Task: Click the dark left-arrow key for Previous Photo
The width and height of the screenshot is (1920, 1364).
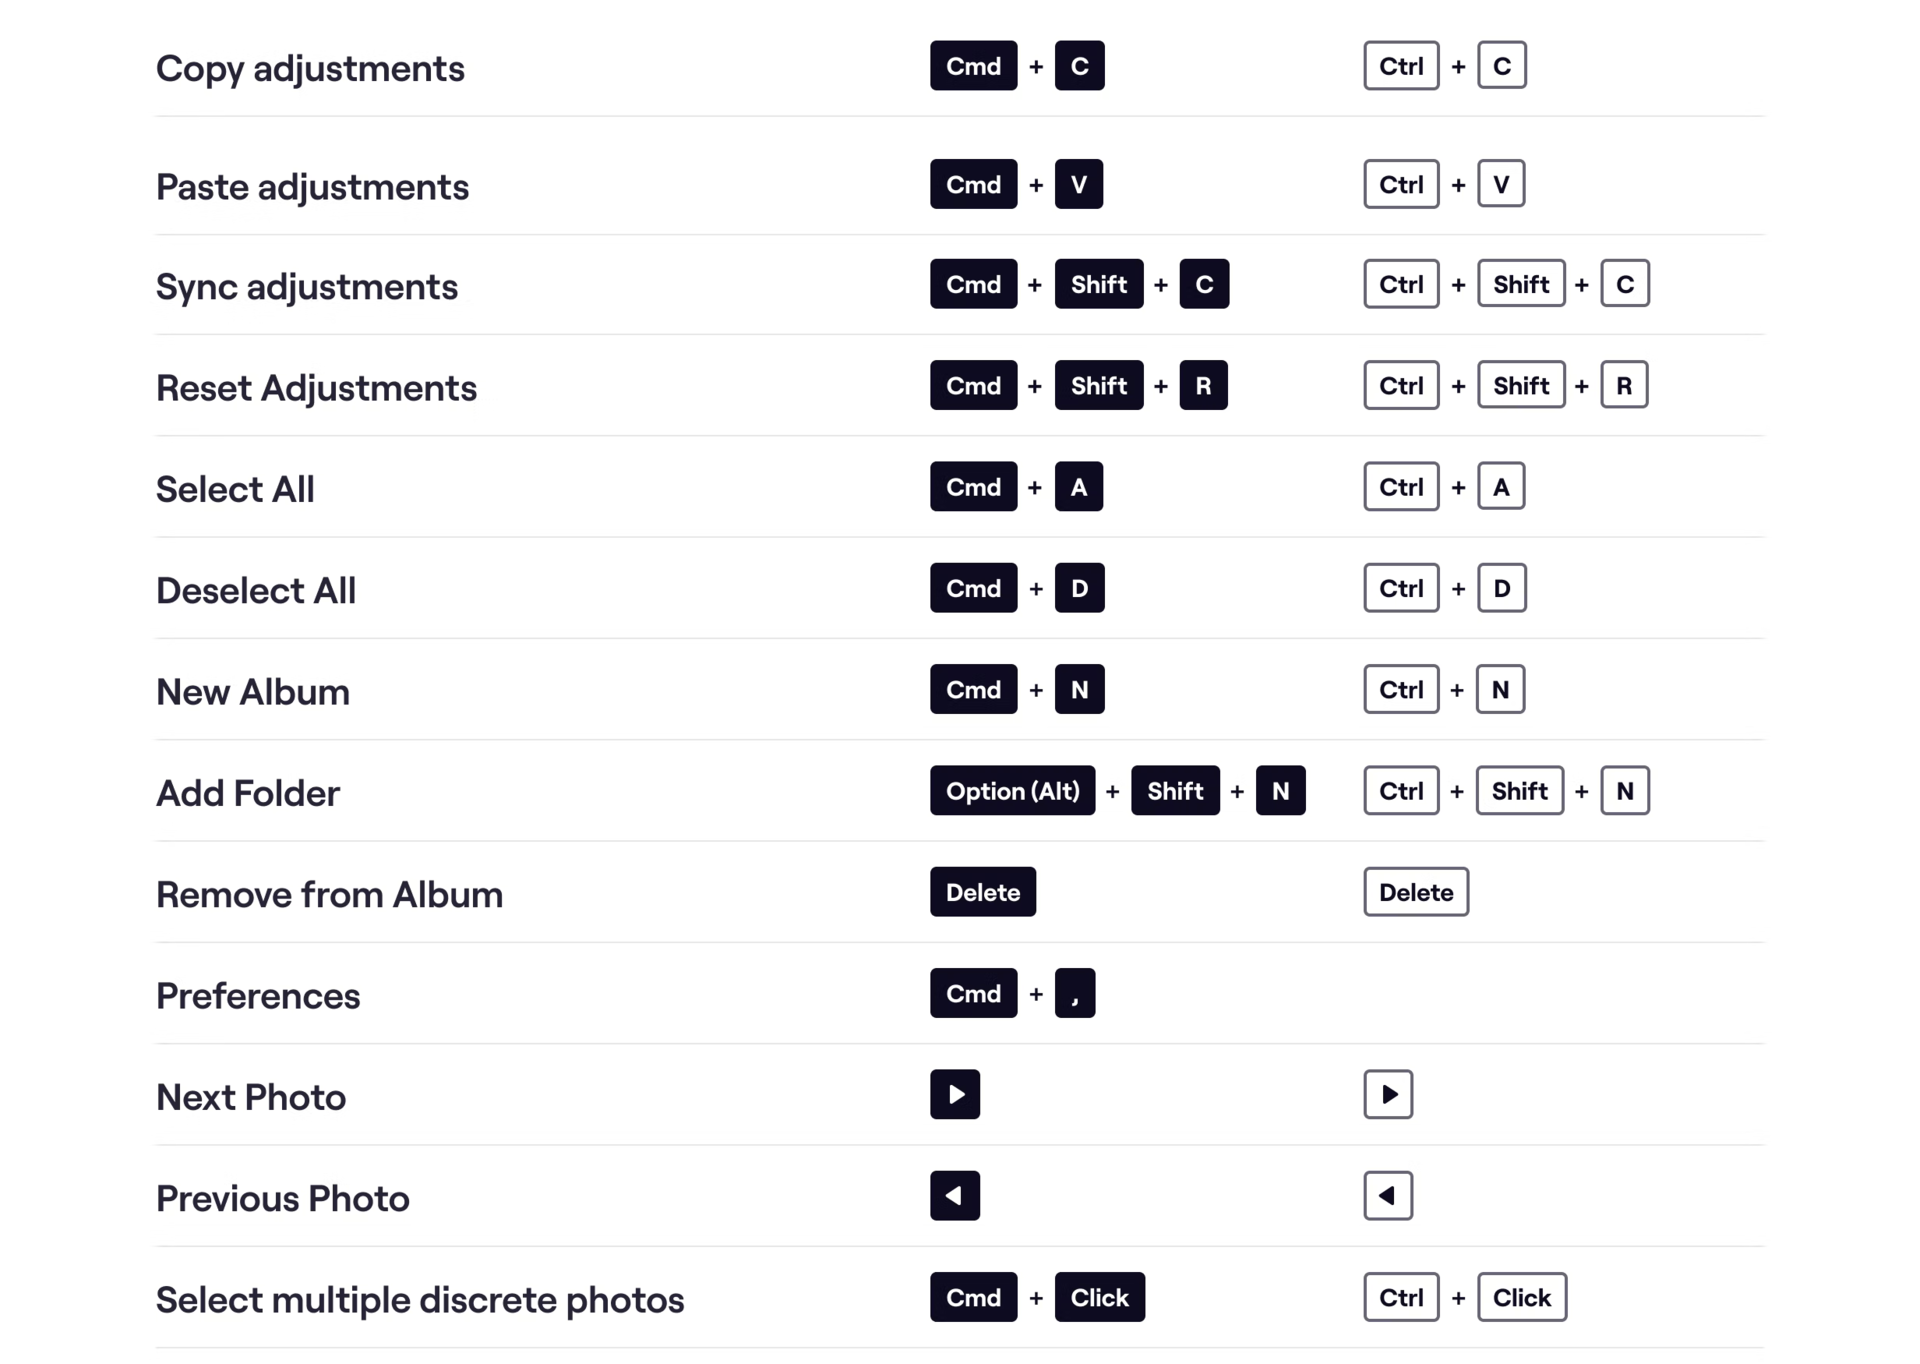Action: point(954,1195)
